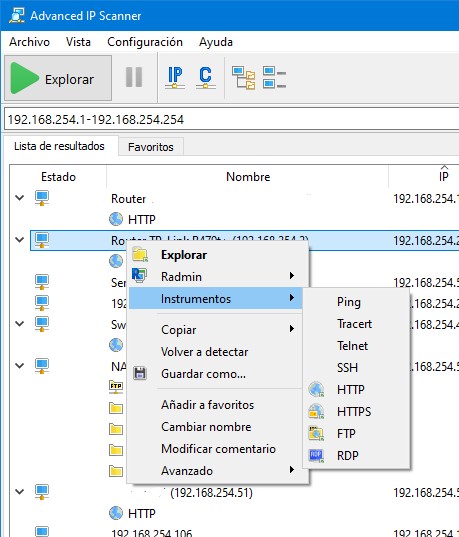The image size is (459, 537).
Task: Click the computer icon of Router row
Action: [42, 198]
